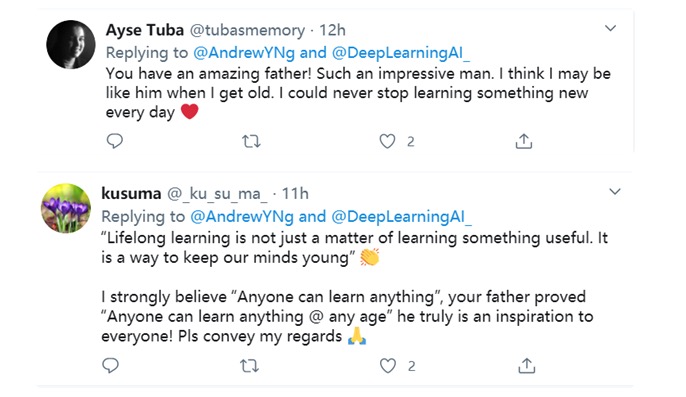This screenshot has height=397, width=686.
Task: Share Ayse Tuba's tweet
Action: (524, 141)
